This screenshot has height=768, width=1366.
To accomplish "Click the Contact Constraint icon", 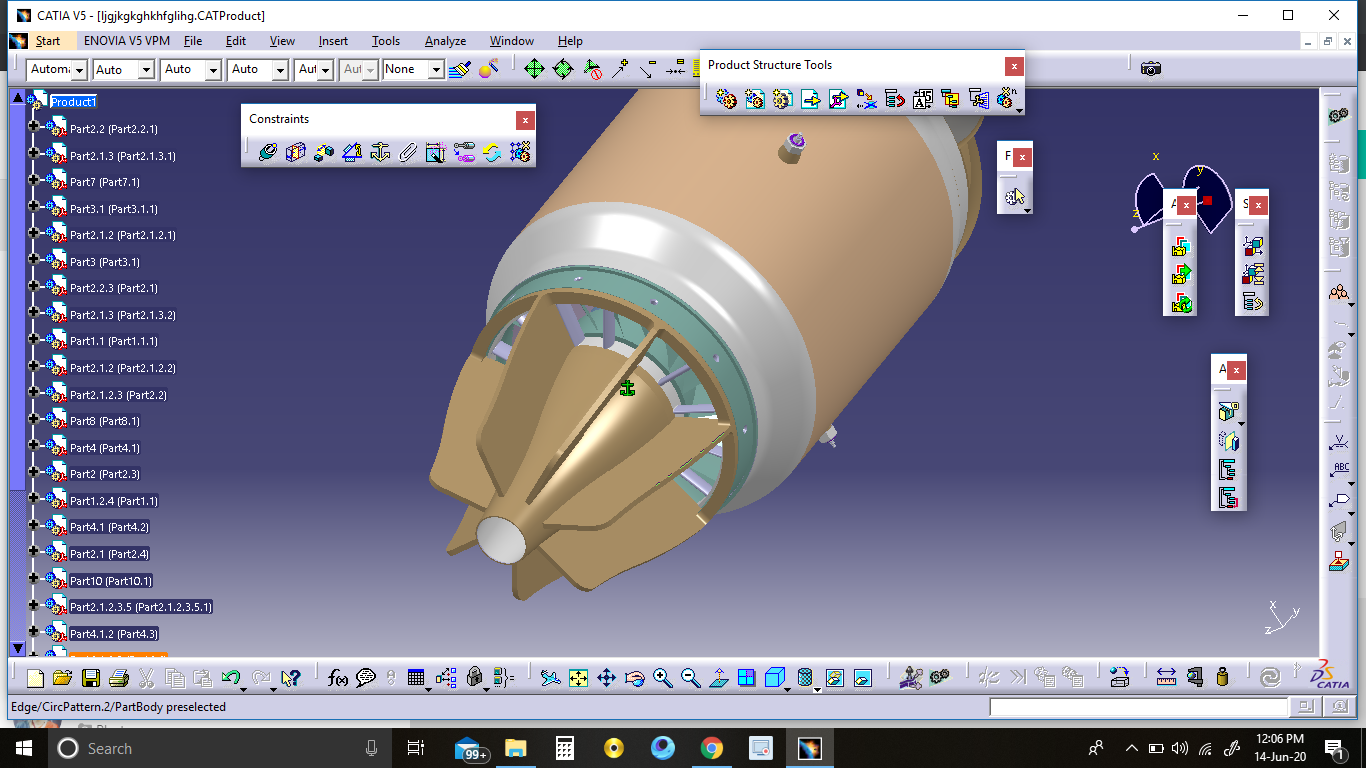I will pyautogui.click(x=295, y=152).
